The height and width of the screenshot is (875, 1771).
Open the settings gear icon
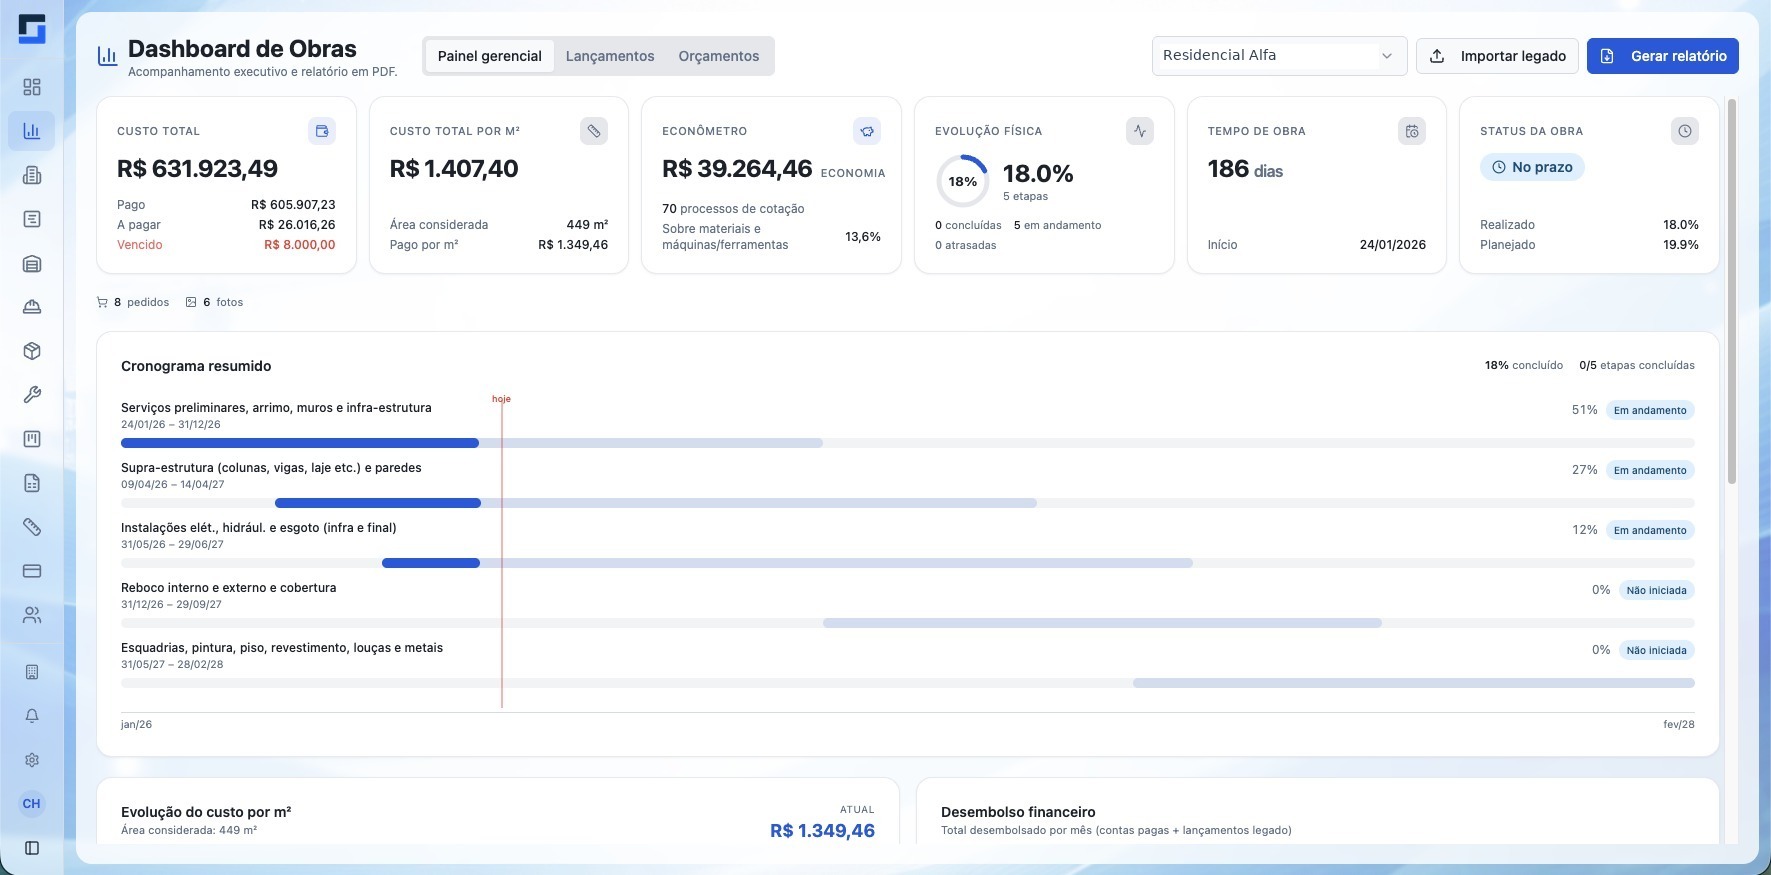[32, 760]
